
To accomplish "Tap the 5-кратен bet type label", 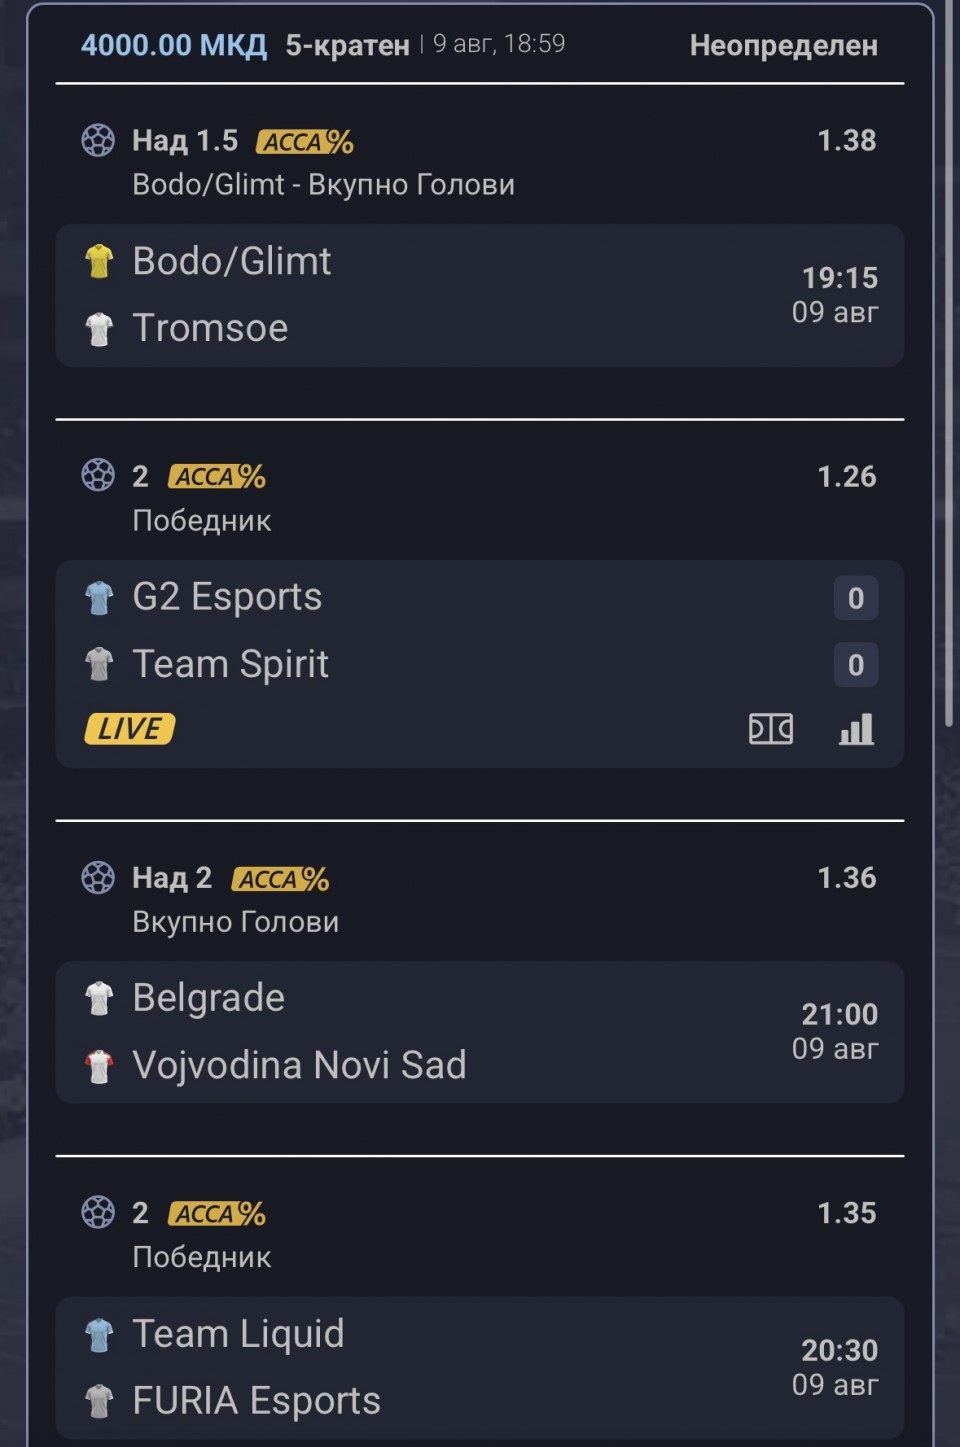I will (347, 45).
